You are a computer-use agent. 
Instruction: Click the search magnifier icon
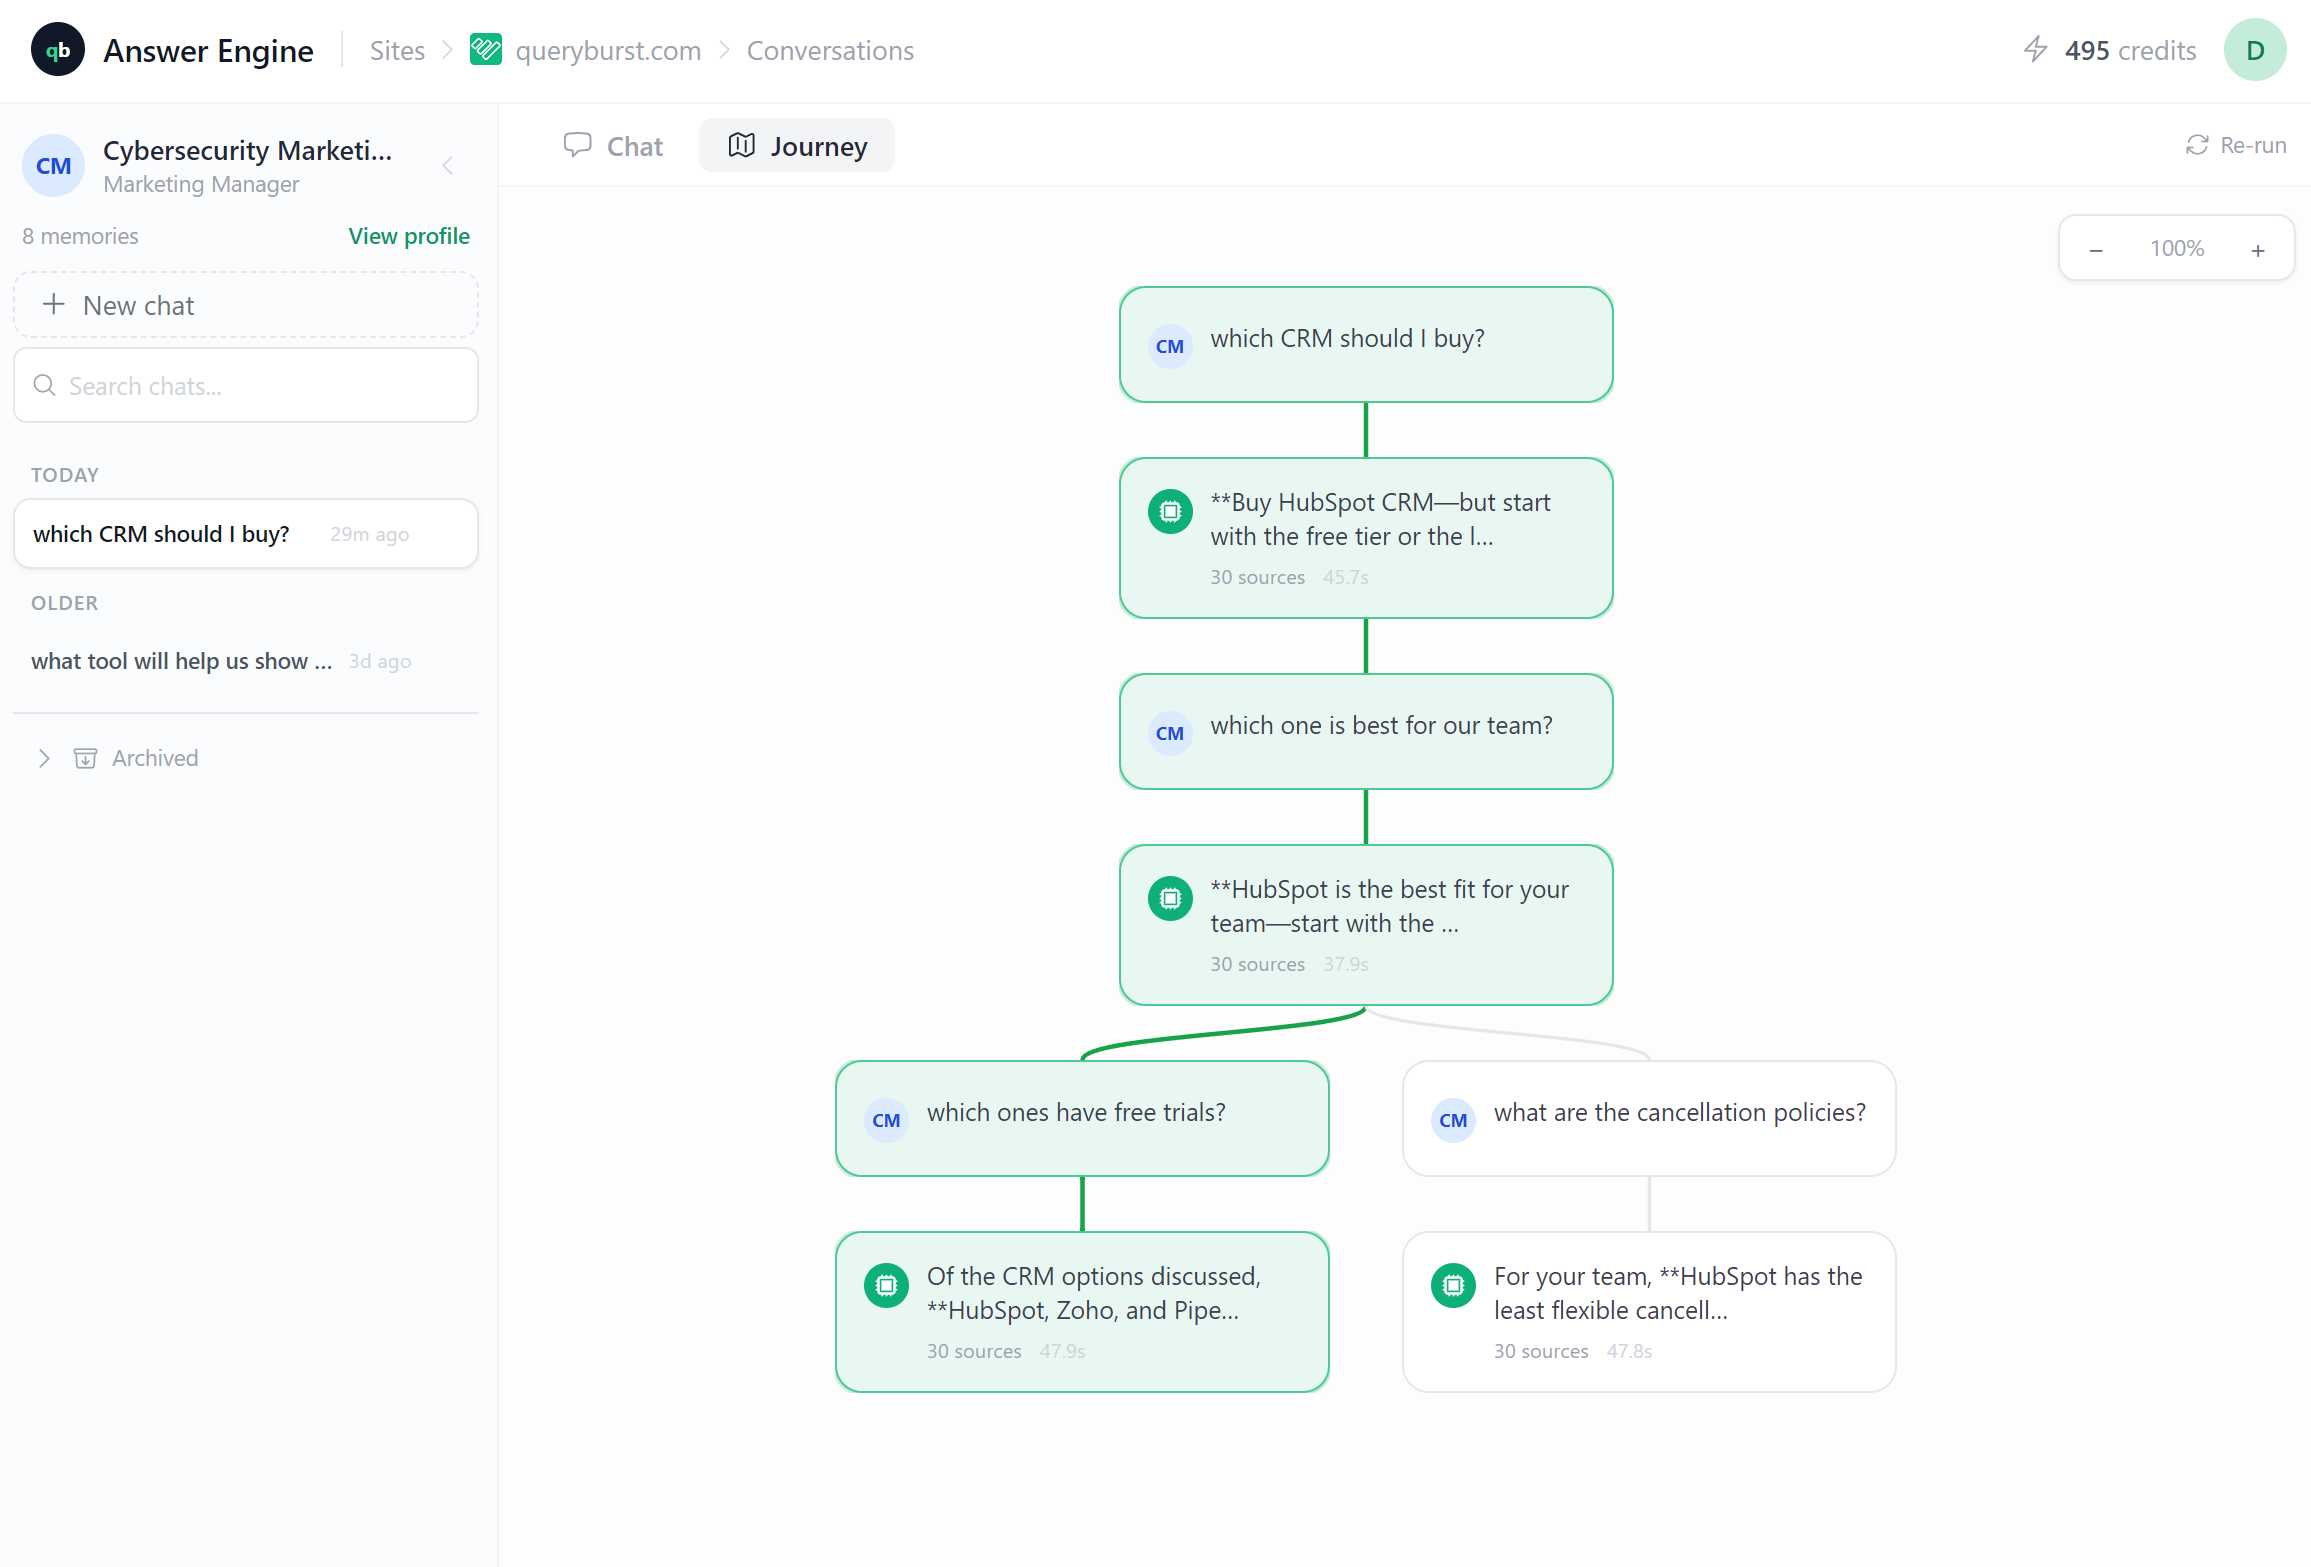coord(45,385)
